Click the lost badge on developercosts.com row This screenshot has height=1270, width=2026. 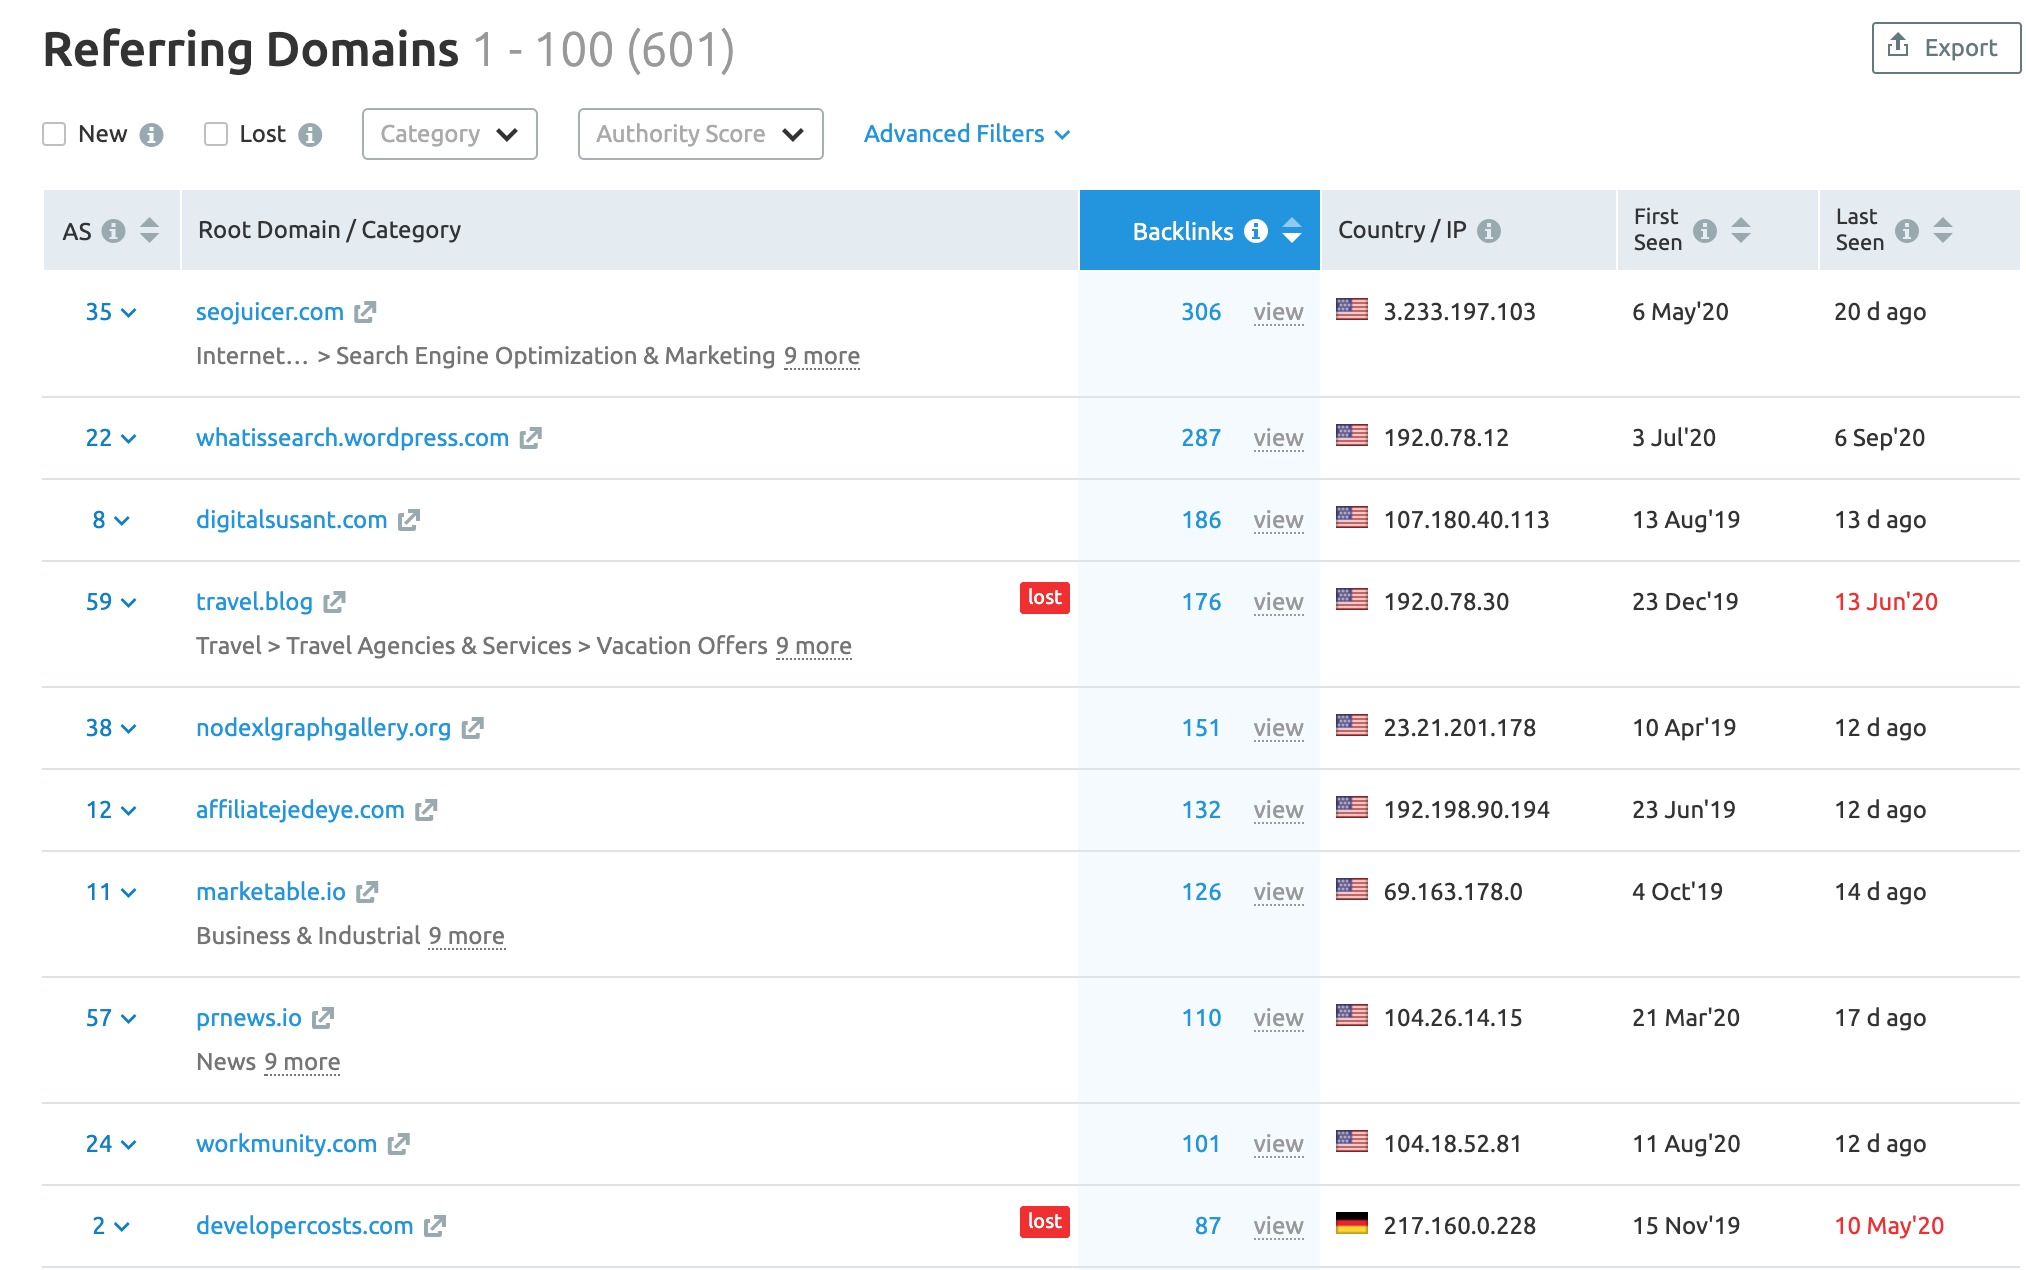[x=1044, y=1222]
